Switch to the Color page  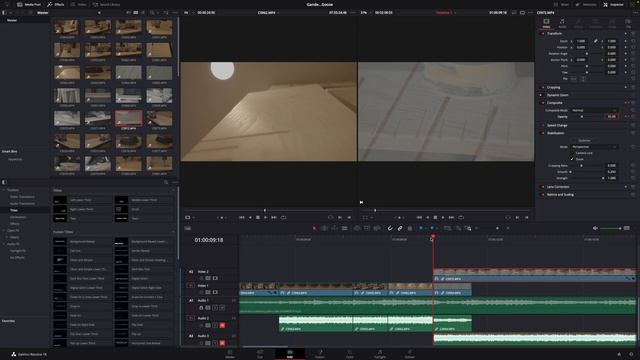pos(350,353)
